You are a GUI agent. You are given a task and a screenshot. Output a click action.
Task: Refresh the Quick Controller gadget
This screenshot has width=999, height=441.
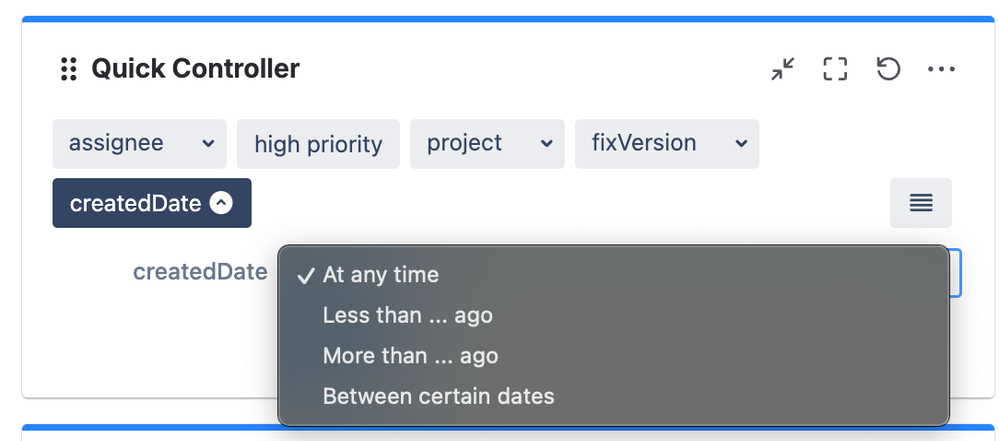pyautogui.click(x=888, y=69)
